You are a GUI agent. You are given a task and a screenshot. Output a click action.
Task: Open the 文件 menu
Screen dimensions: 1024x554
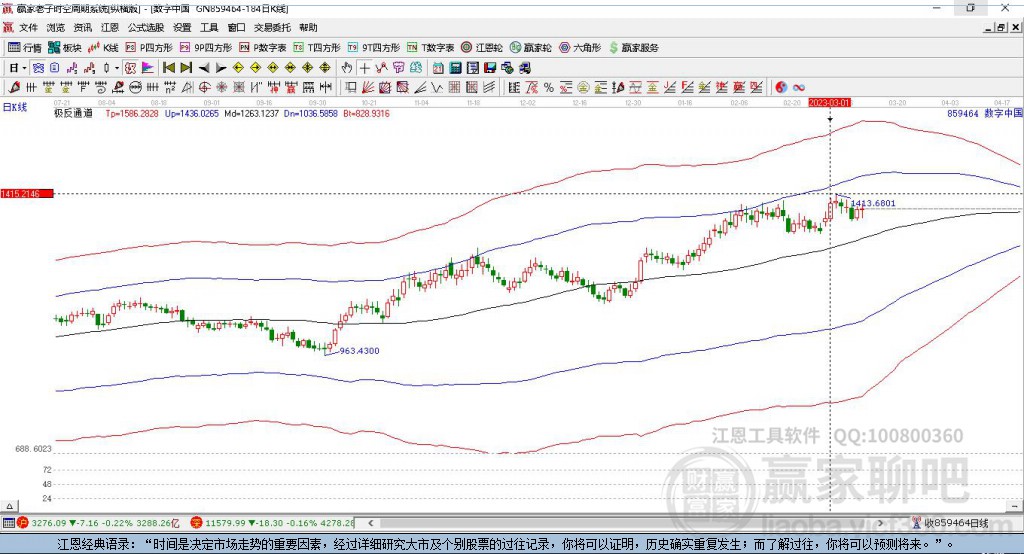28,27
